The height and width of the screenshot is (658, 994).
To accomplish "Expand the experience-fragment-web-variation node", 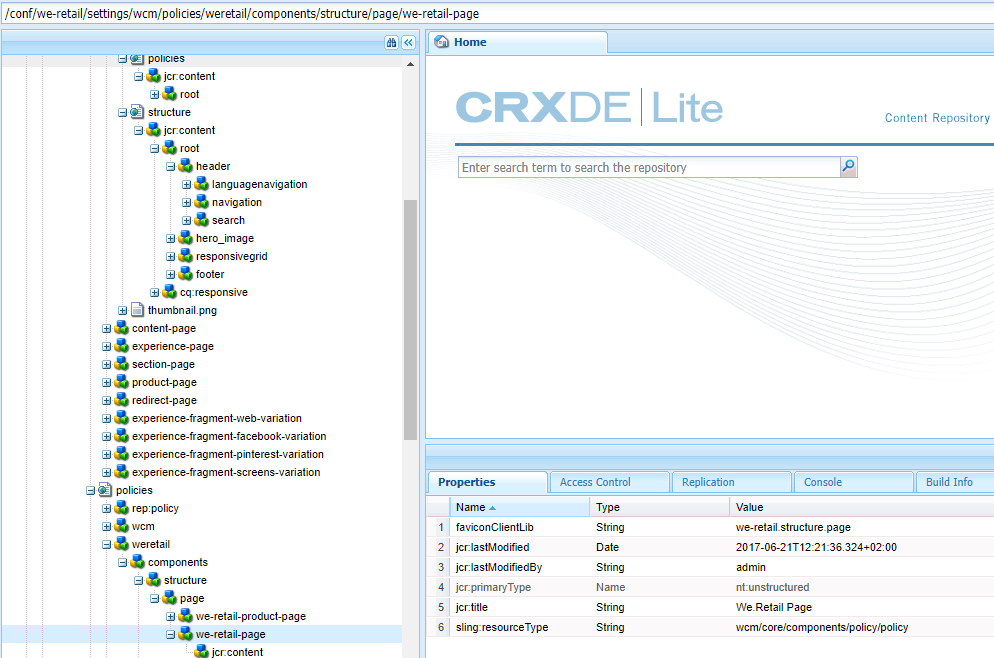I will point(106,418).
